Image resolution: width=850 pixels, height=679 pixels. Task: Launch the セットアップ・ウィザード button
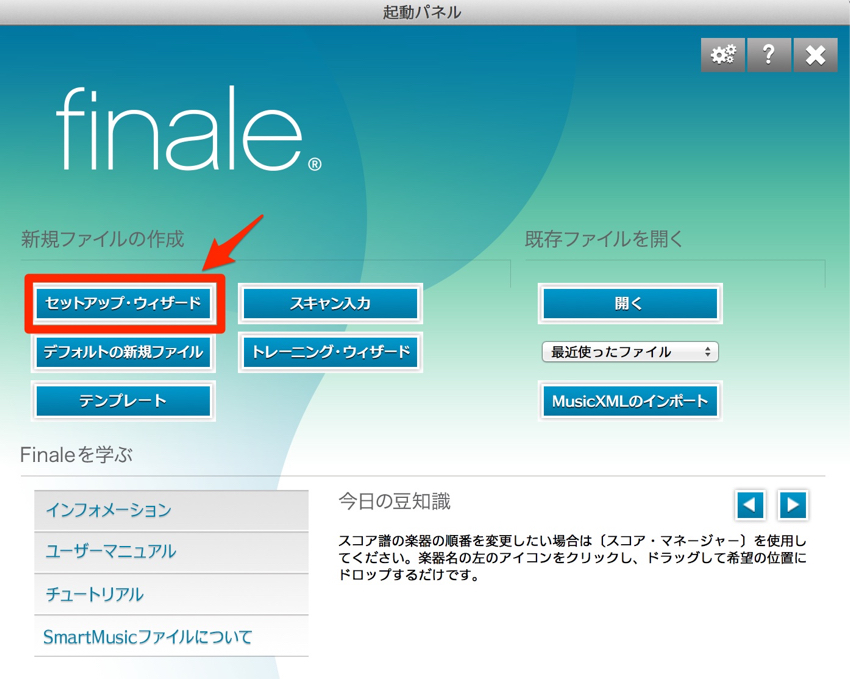pyautogui.click(x=124, y=303)
